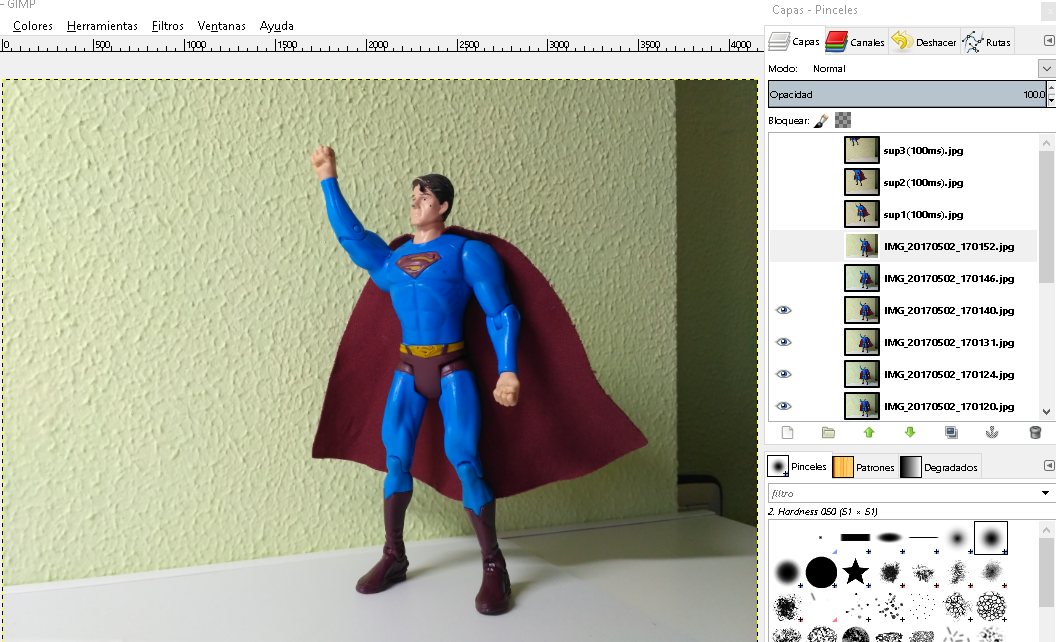Open the brush filter tag dropdown arrow

pyautogui.click(x=1045, y=493)
